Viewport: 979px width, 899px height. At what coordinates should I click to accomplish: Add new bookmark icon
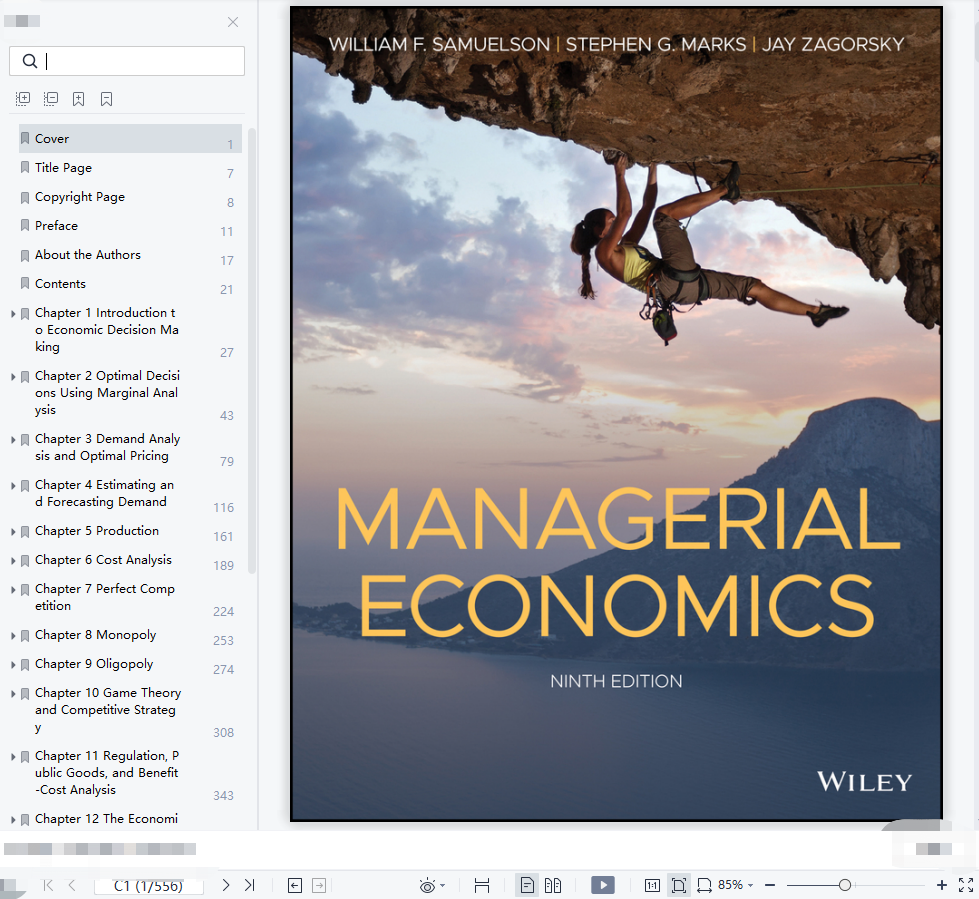(79, 99)
